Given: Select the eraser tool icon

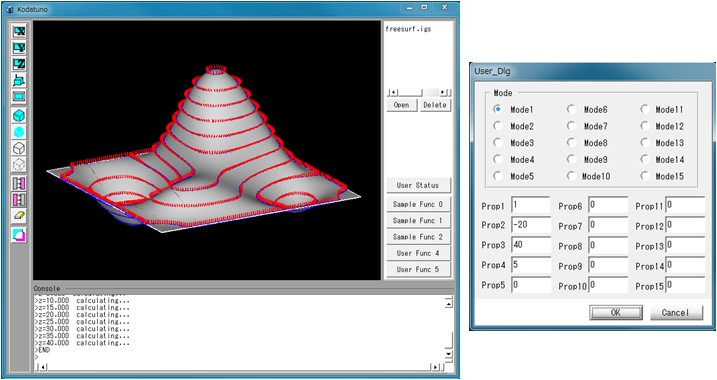Looking at the screenshot, I should tap(19, 216).
